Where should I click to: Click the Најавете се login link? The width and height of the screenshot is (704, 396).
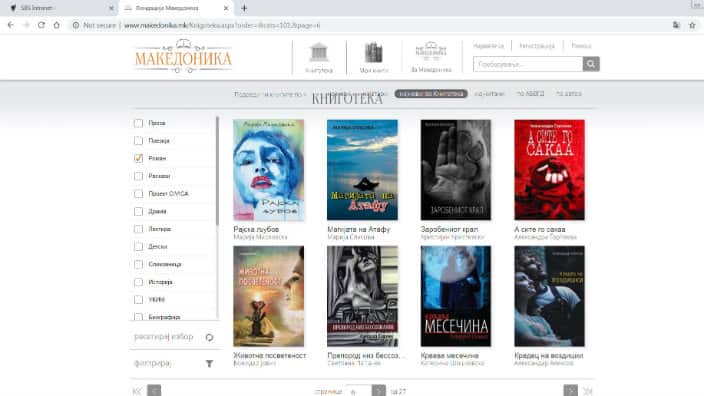pos(488,46)
